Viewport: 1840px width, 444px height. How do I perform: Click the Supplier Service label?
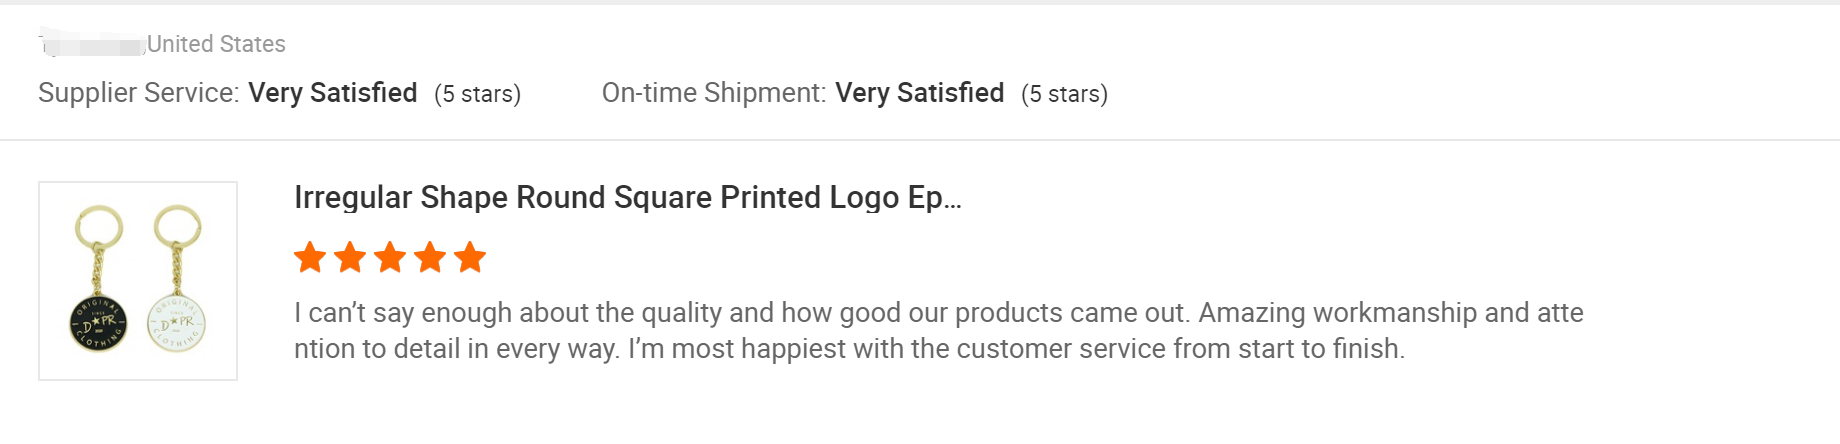[139, 93]
